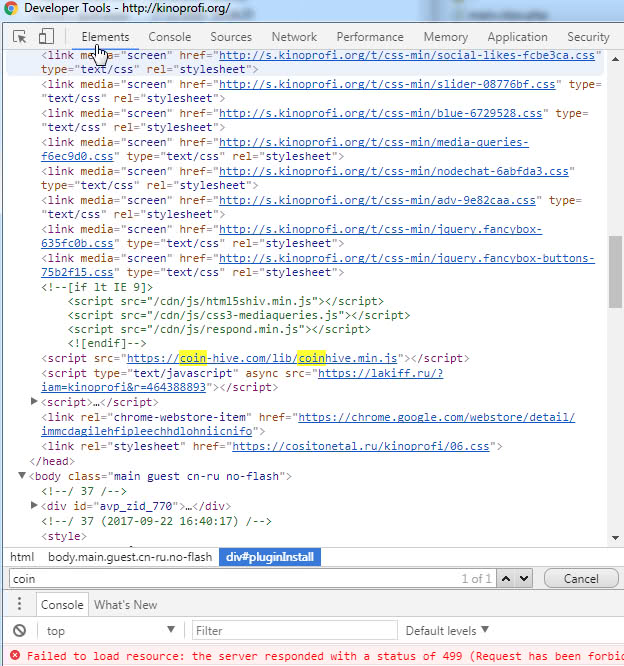624x666 pixels.
Task: Open the blue-6729528.css link
Action: (381, 113)
